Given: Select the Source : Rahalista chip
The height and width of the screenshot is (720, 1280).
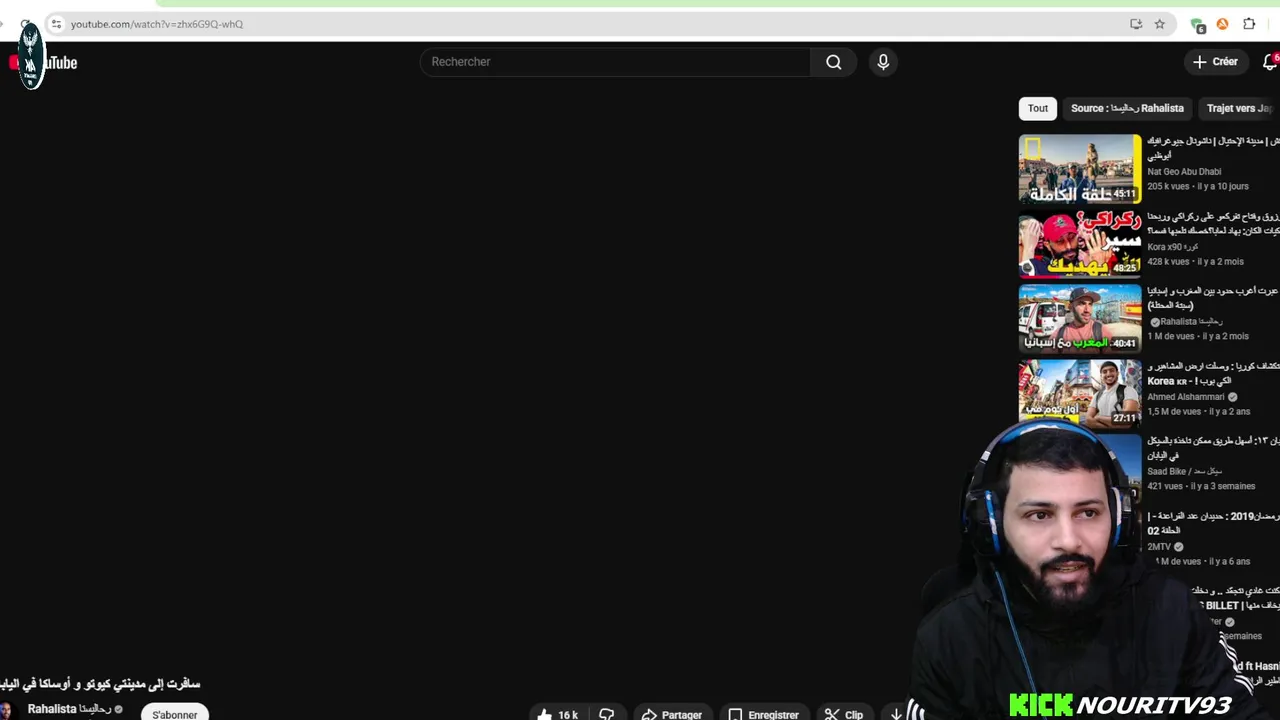Looking at the screenshot, I should pos(1127,108).
